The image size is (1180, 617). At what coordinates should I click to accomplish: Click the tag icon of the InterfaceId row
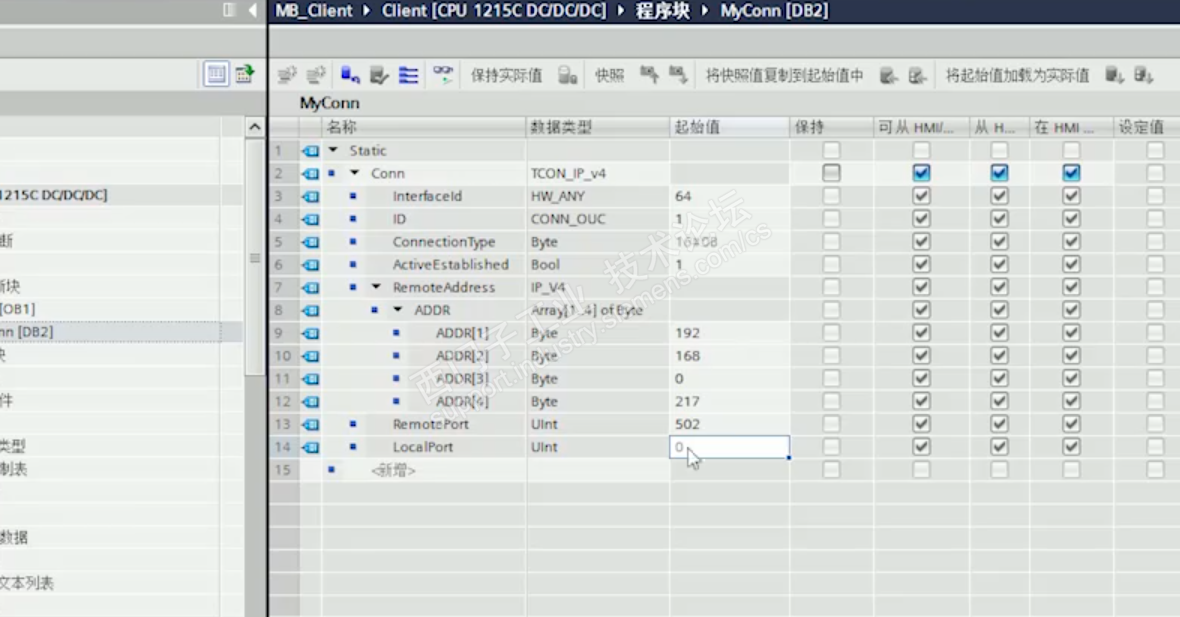(310, 196)
